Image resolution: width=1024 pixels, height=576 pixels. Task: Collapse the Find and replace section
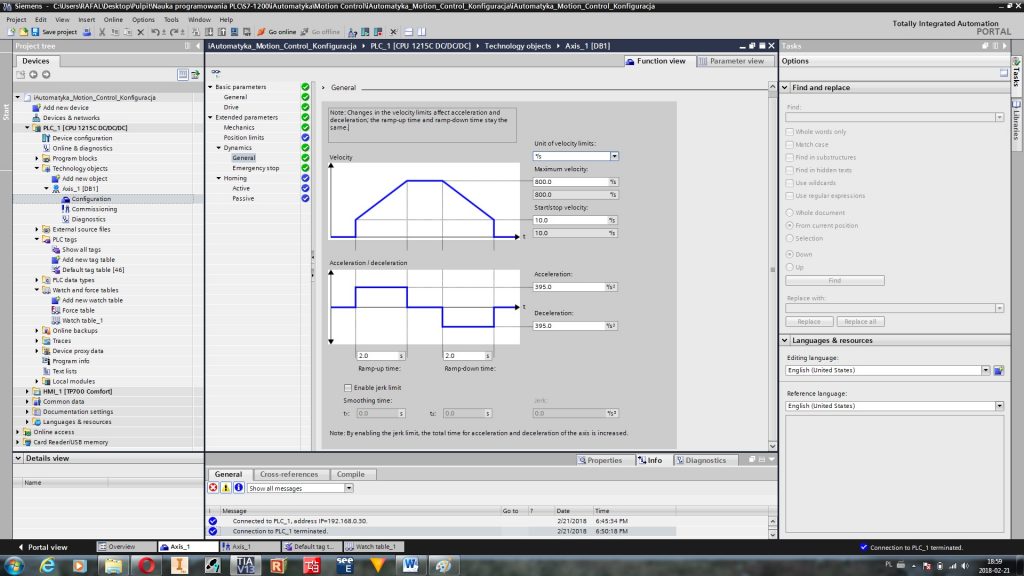[785, 88]
